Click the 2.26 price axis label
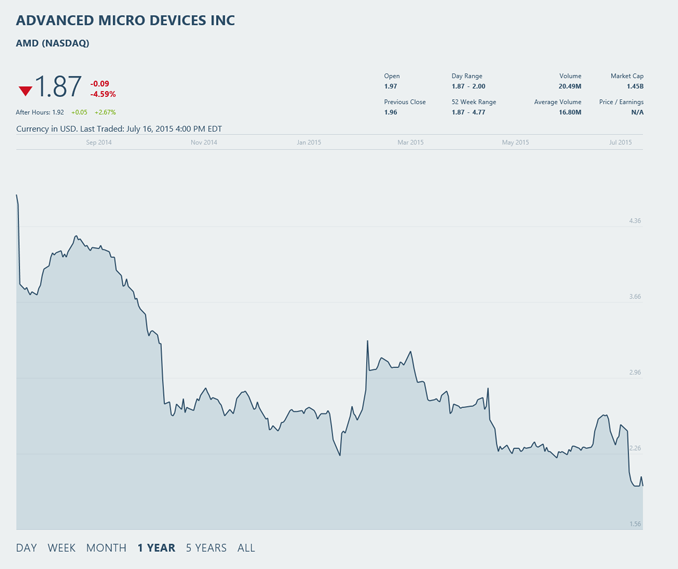 point(635,448)
